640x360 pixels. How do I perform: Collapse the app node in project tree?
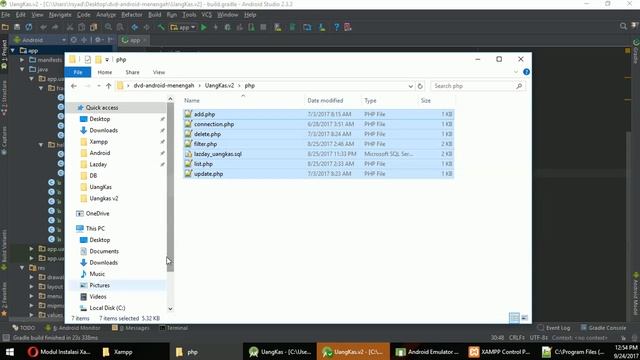13,51
